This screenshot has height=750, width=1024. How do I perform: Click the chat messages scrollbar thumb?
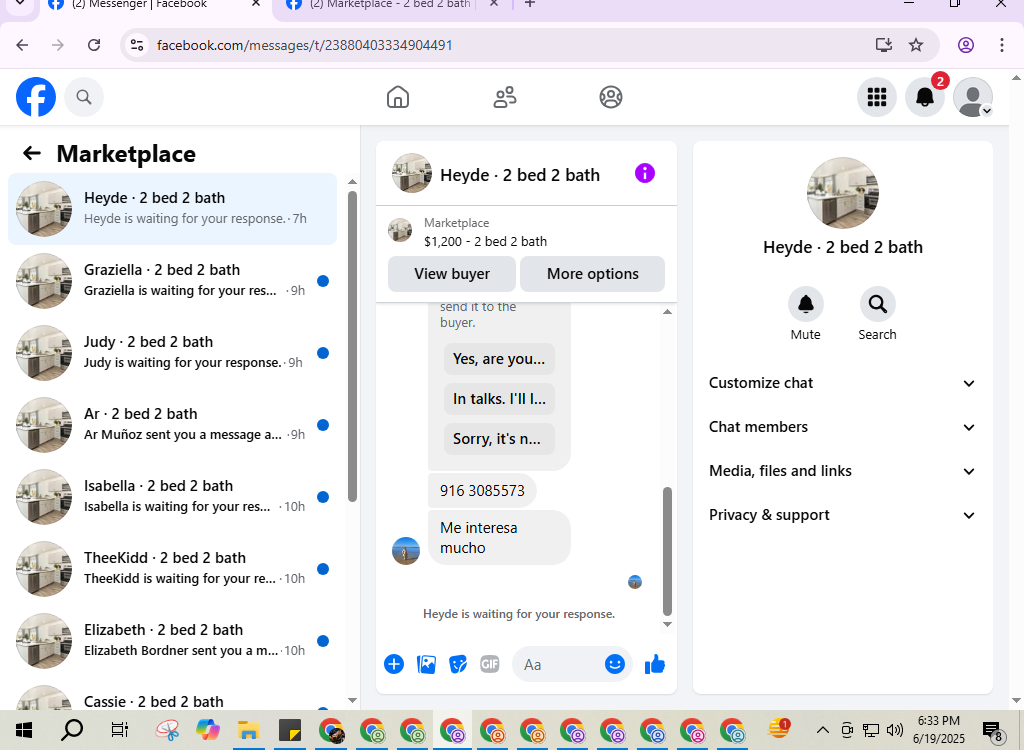(x=667, y=551)
